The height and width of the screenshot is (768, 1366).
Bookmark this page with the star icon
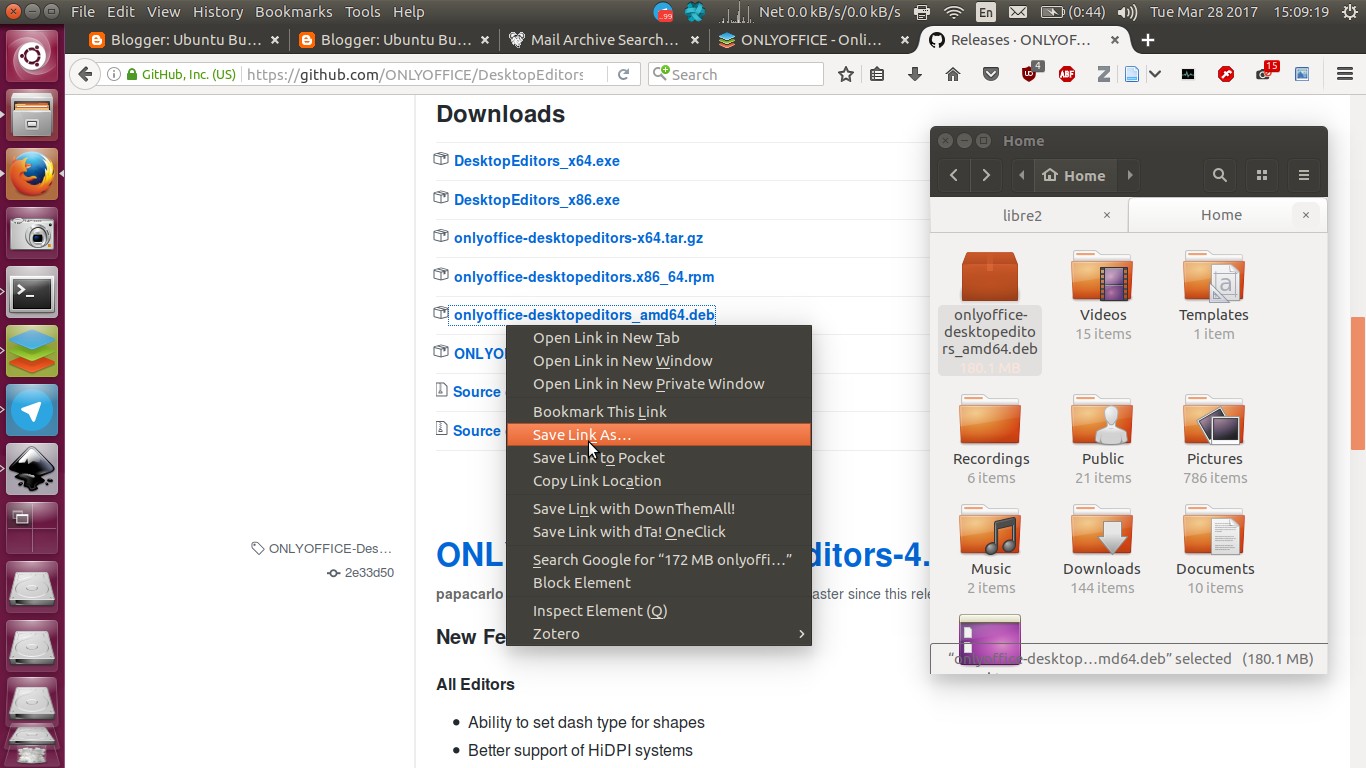[846, 74]
